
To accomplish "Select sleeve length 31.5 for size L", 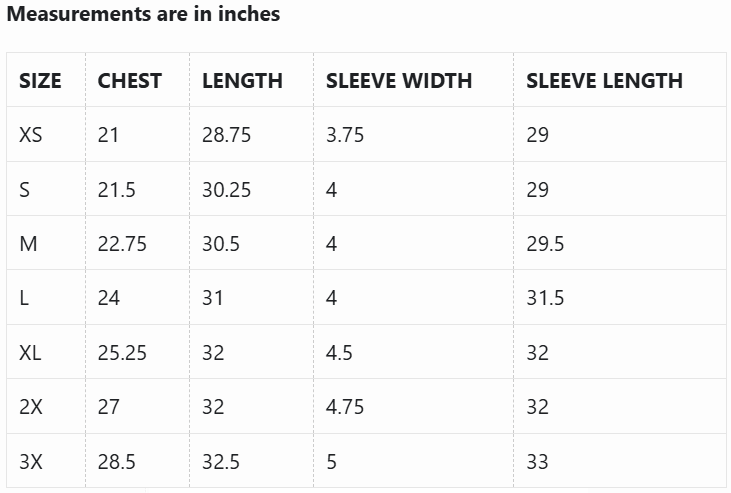I will [x=545, y=298].
